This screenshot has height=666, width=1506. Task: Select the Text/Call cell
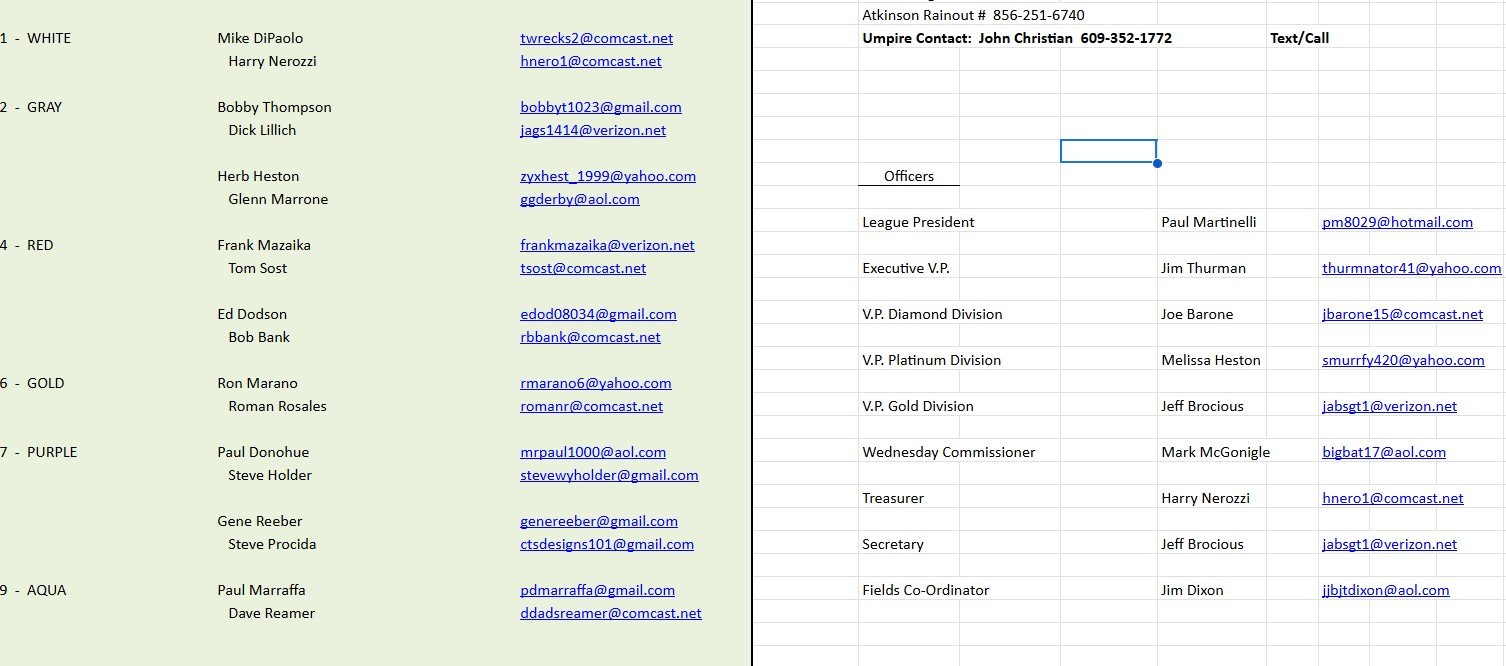pos(1299,38)
